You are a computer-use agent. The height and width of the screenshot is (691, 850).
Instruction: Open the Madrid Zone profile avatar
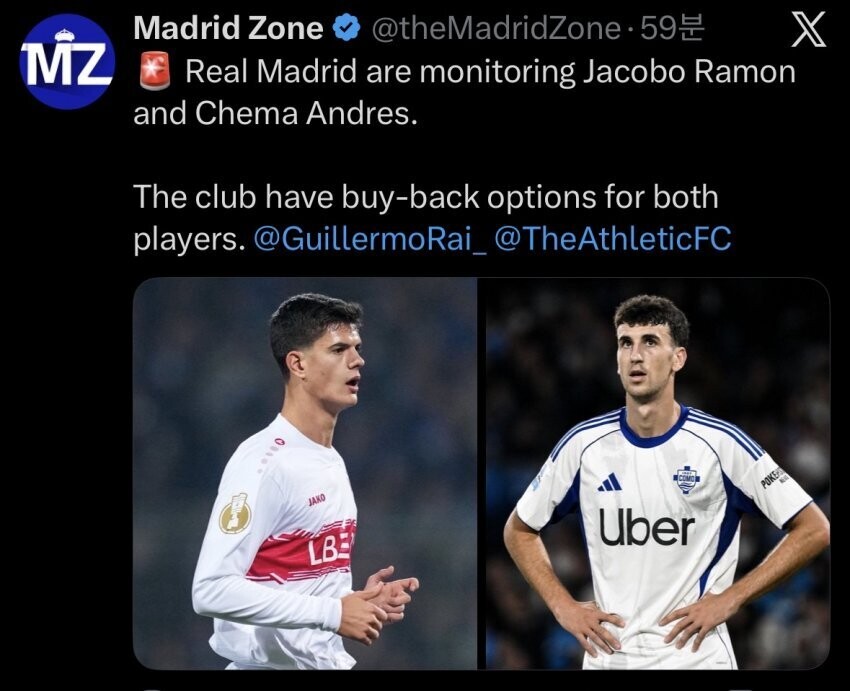(x=67, y=61)
